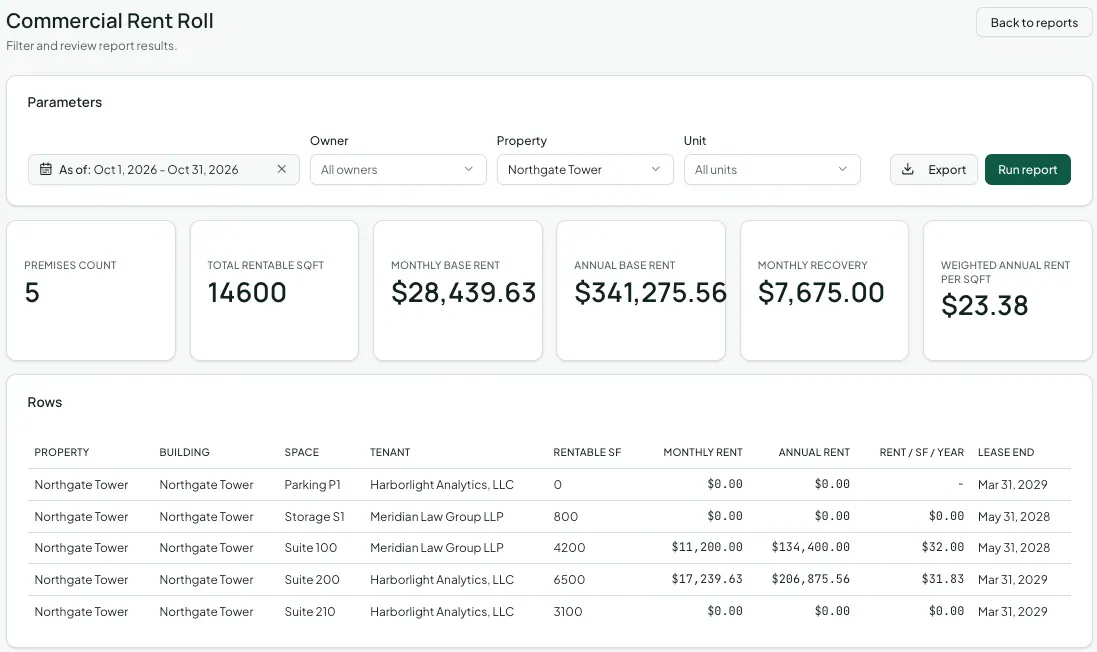This screenshot has height=652, width=1097.
Task: Click annual rent $134,400.00
Action: pyautogui.click(x=810, y=547)
